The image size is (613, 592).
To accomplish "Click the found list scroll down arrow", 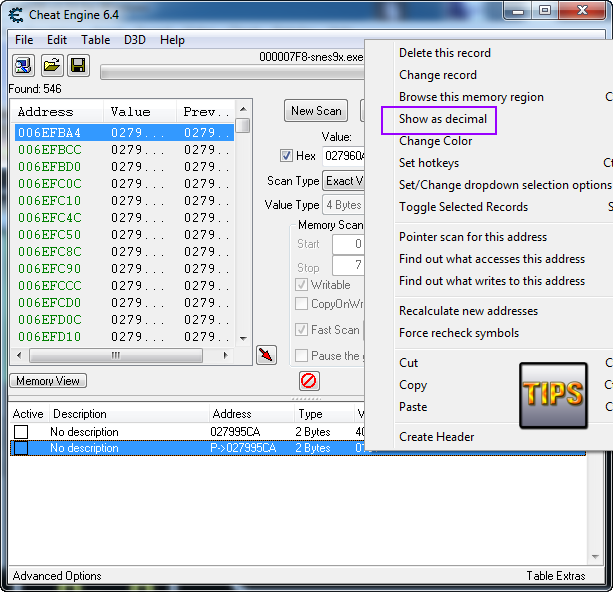I will pos(243,339).
